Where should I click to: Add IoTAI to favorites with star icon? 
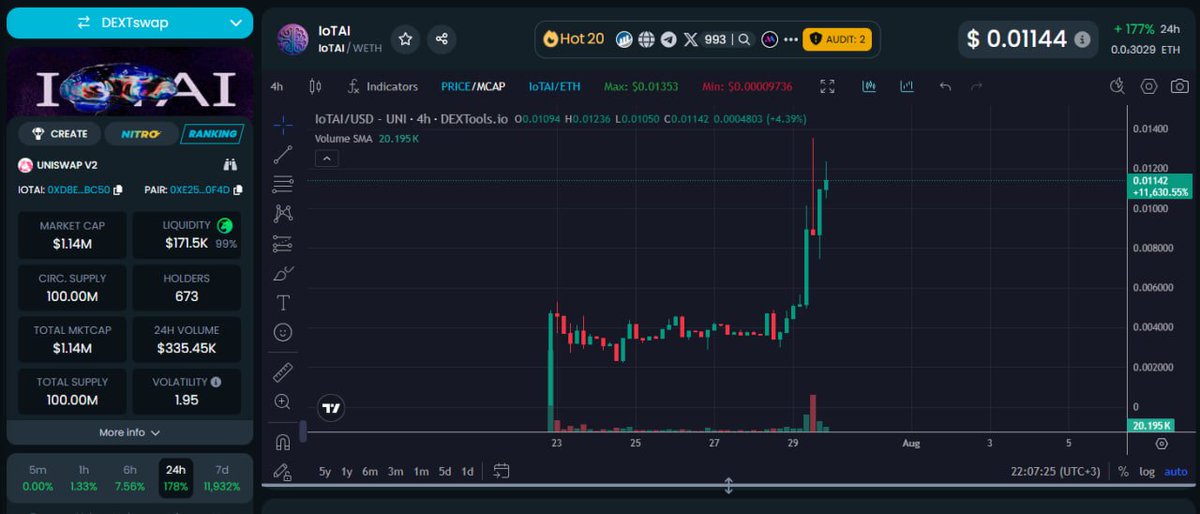(405, 39)
